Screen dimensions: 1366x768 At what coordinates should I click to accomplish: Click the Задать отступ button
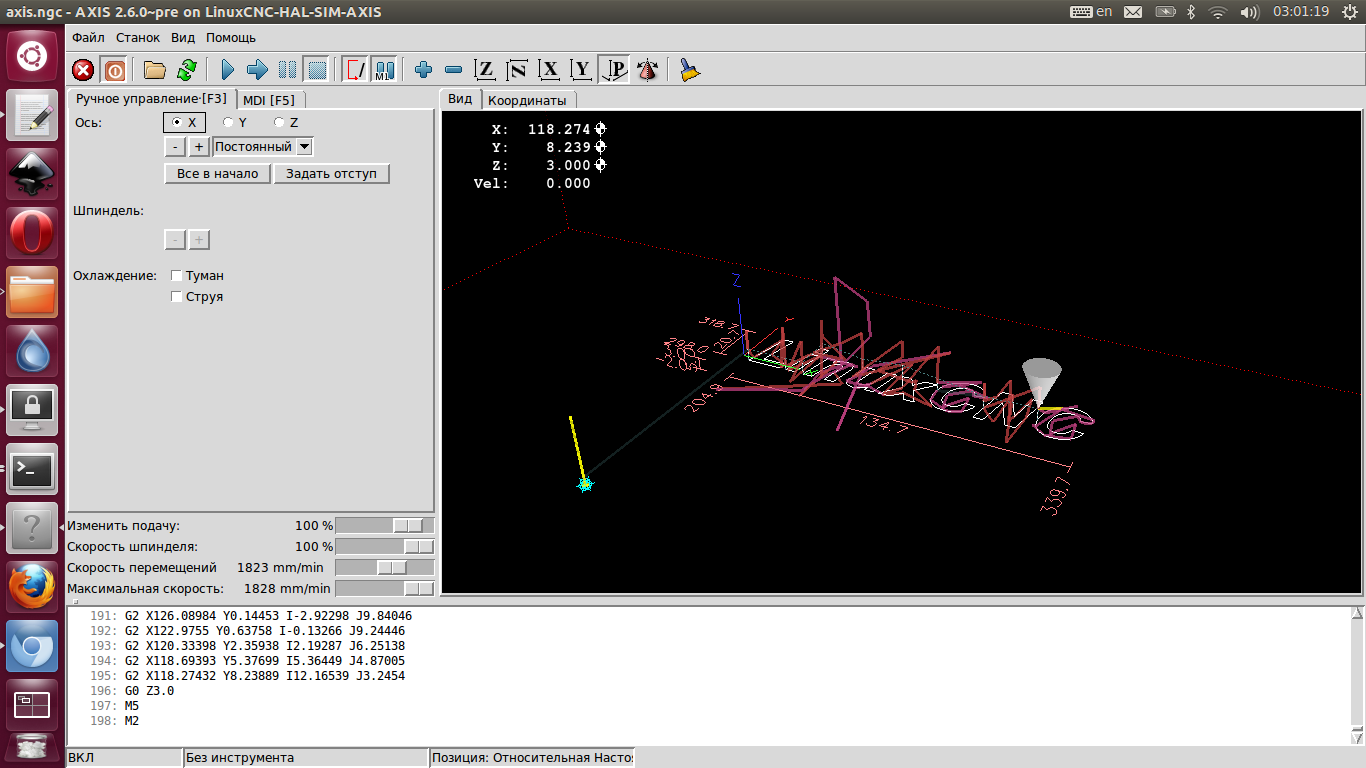pos(331,174)
